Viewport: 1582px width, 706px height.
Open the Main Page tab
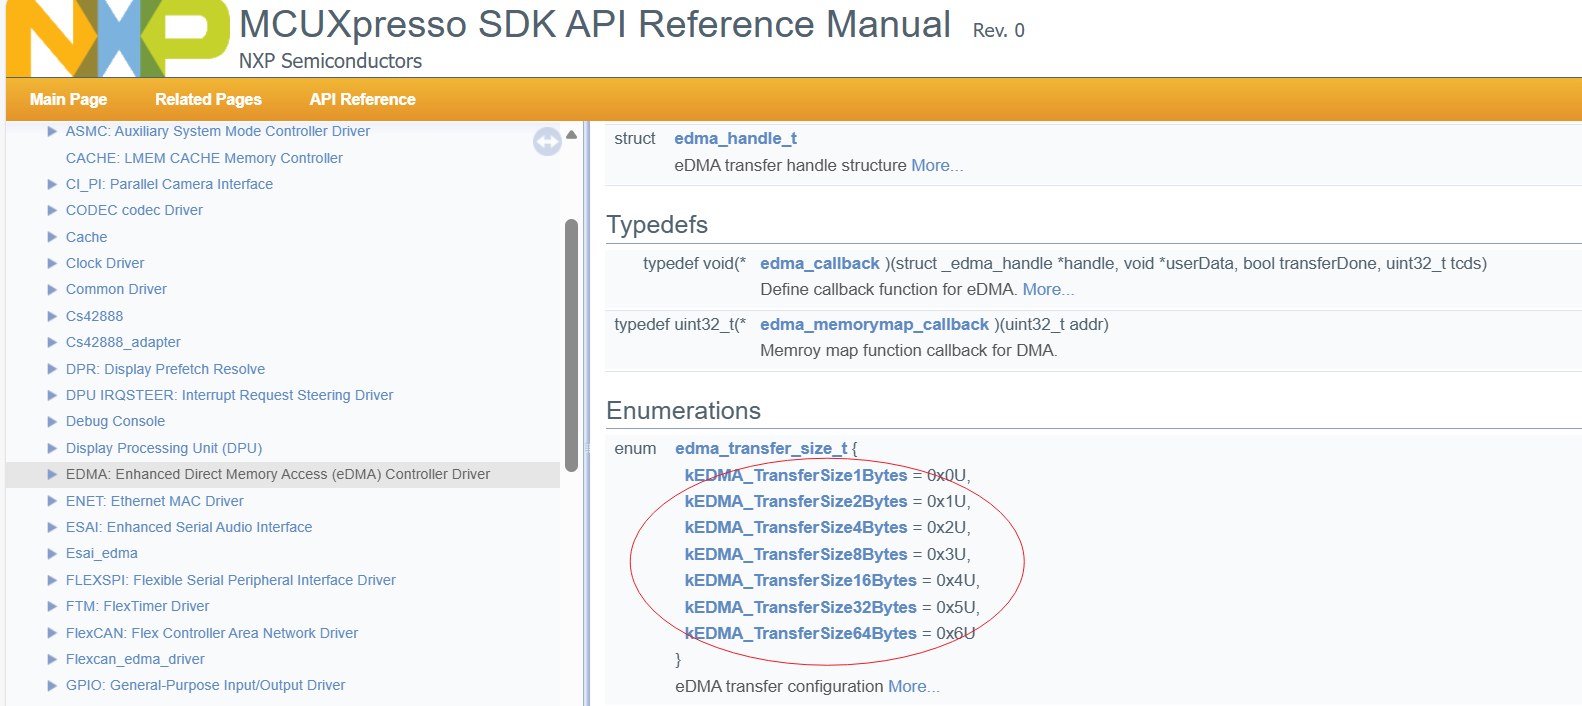point(68,99)
